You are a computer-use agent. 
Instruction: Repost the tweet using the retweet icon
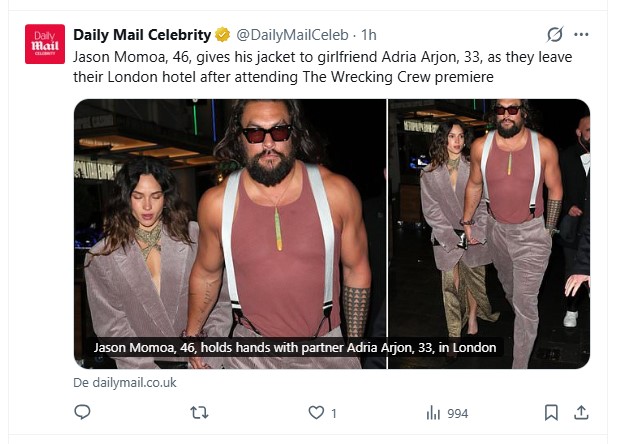click(x=200, y=412)
